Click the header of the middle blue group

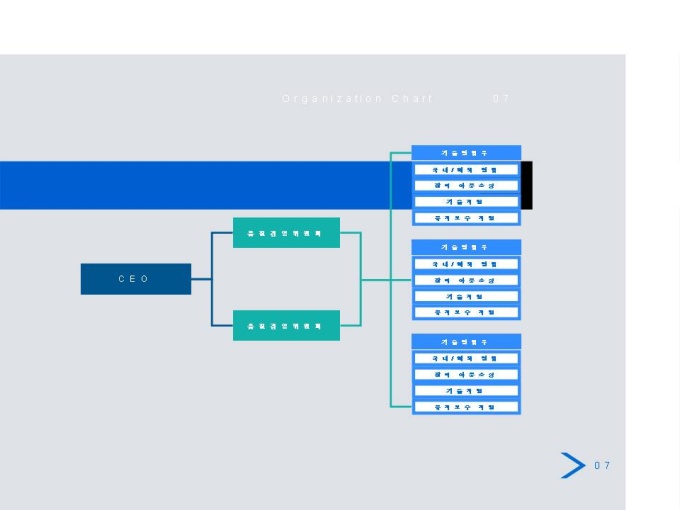[x=466, y=247]
